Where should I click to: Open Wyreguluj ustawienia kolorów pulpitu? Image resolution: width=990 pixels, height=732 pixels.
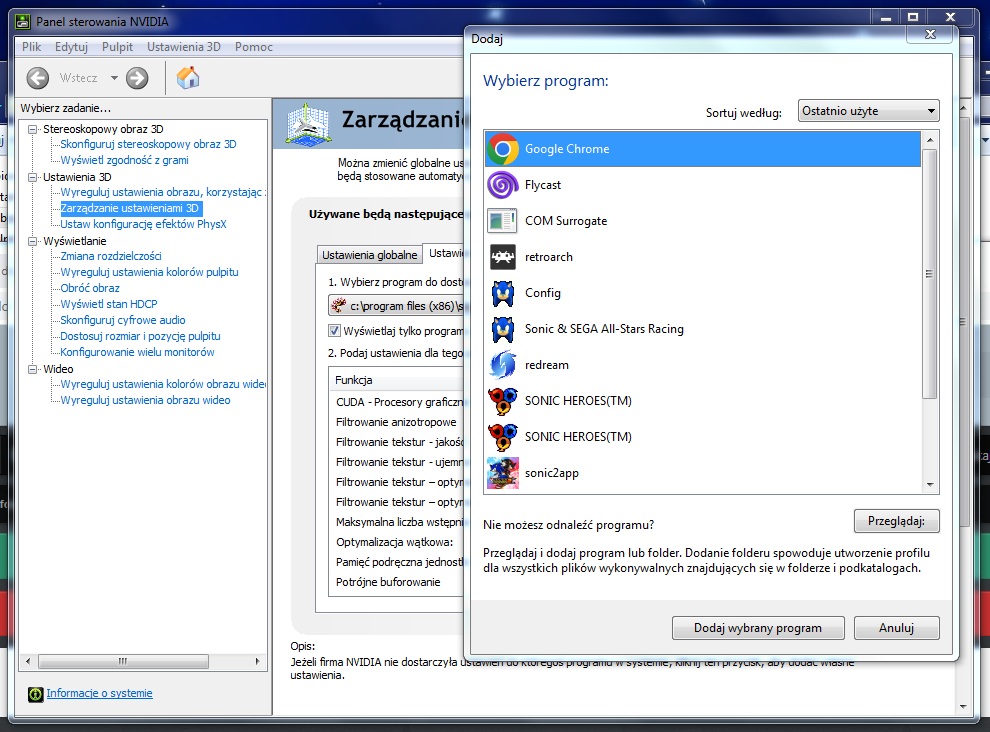pos(150,272)
